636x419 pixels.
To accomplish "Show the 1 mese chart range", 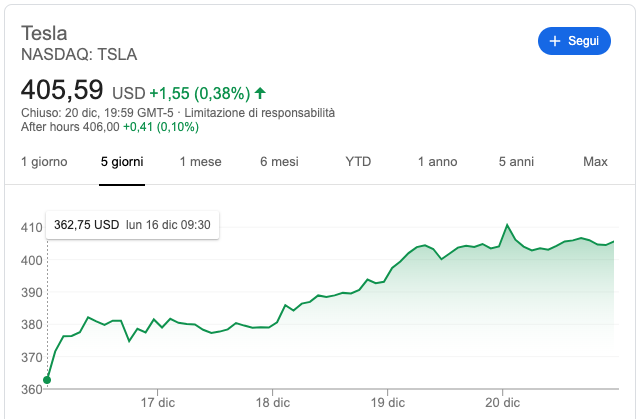I will click(x=200, y=161).
